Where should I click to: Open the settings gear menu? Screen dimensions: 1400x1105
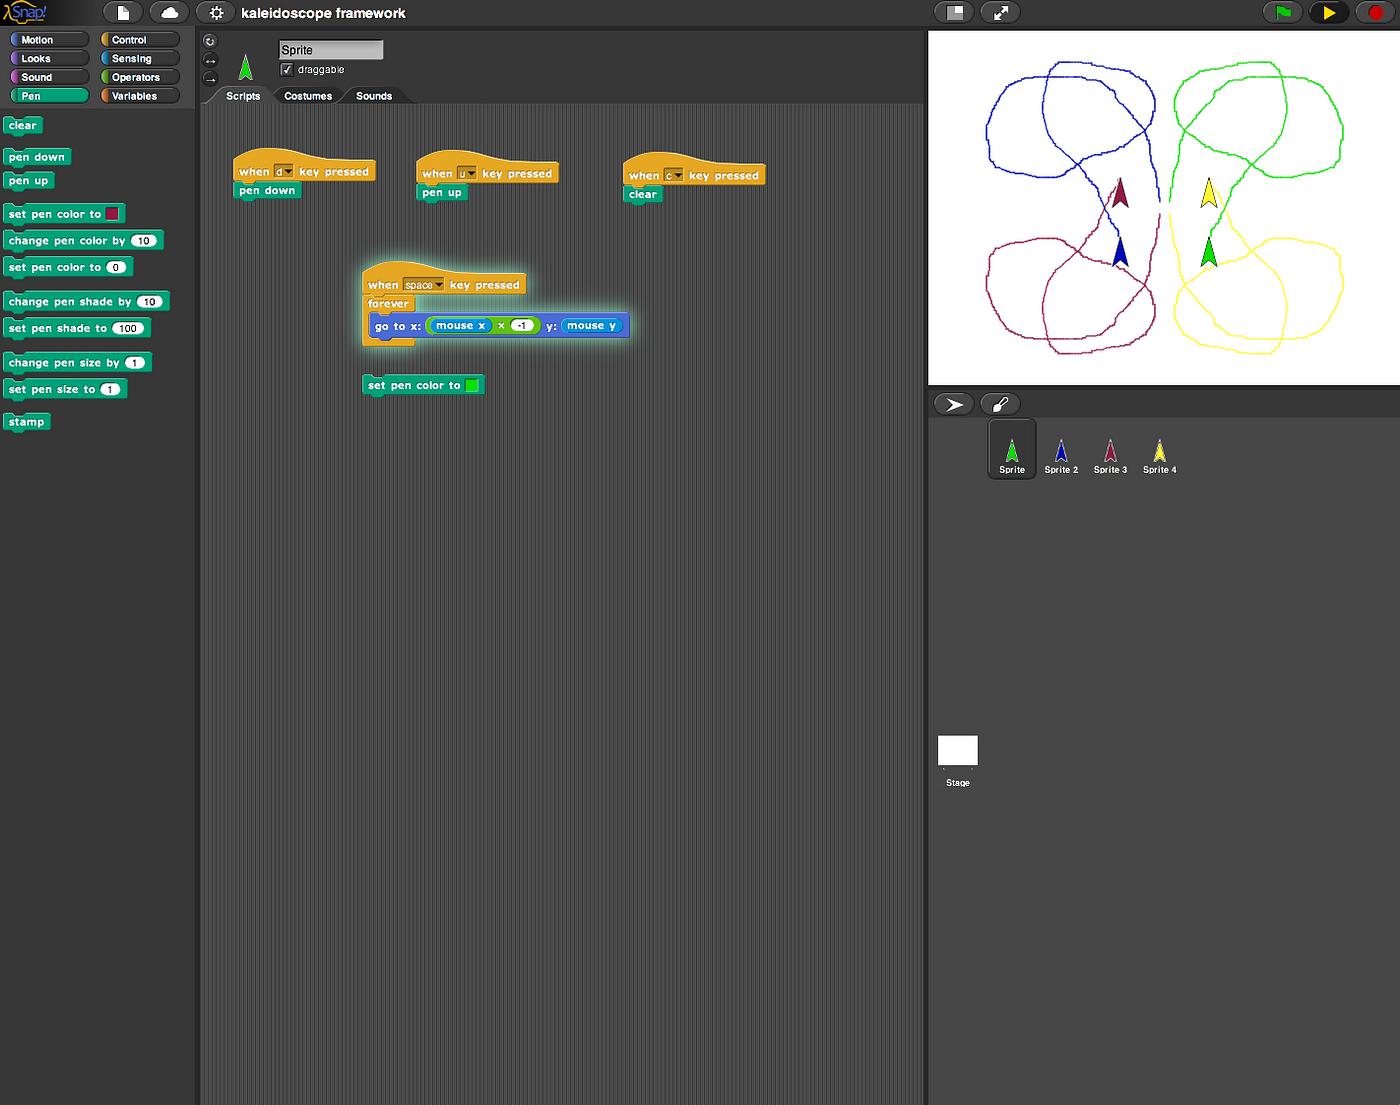216,13
